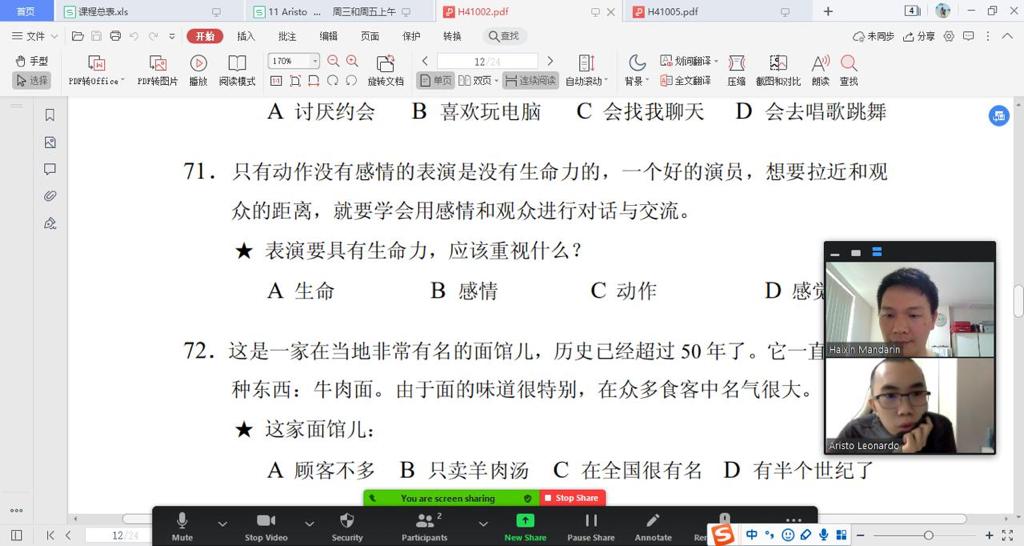Start read aloud (朗读)
Screen dimensions: 1024x546
click(820, 71)
